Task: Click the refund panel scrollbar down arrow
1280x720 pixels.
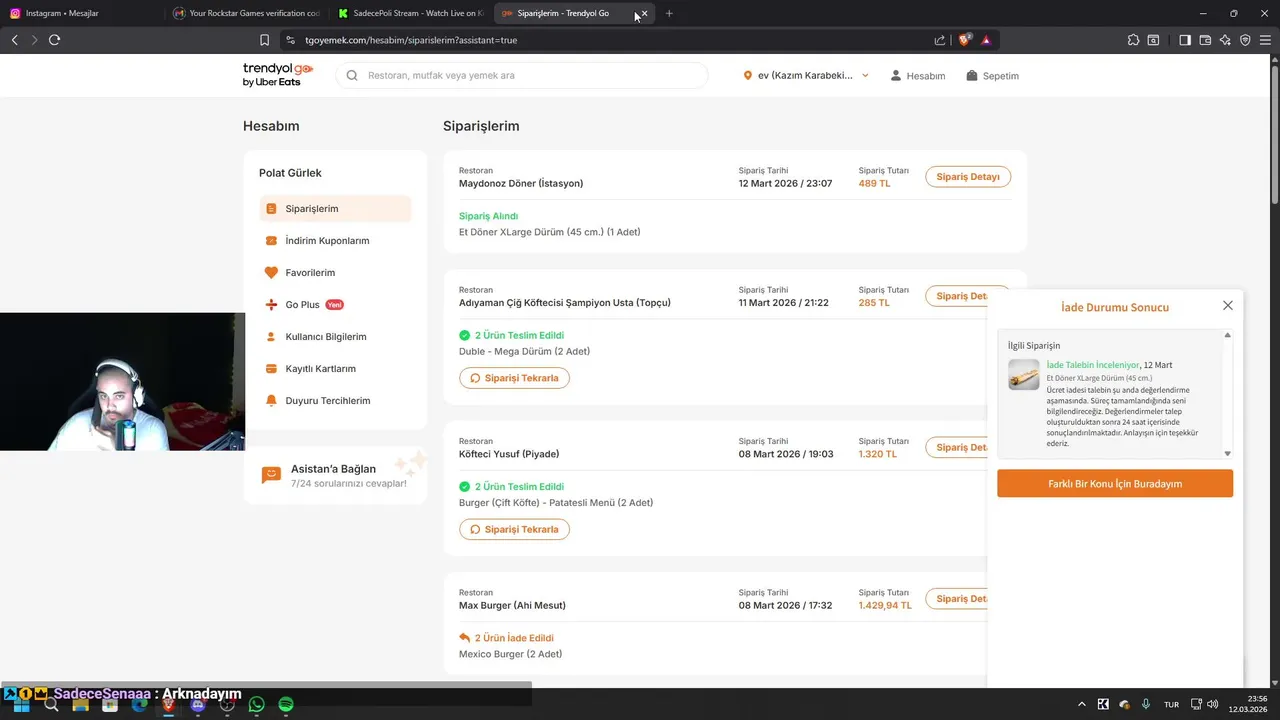Action: tap(1228, 454)
